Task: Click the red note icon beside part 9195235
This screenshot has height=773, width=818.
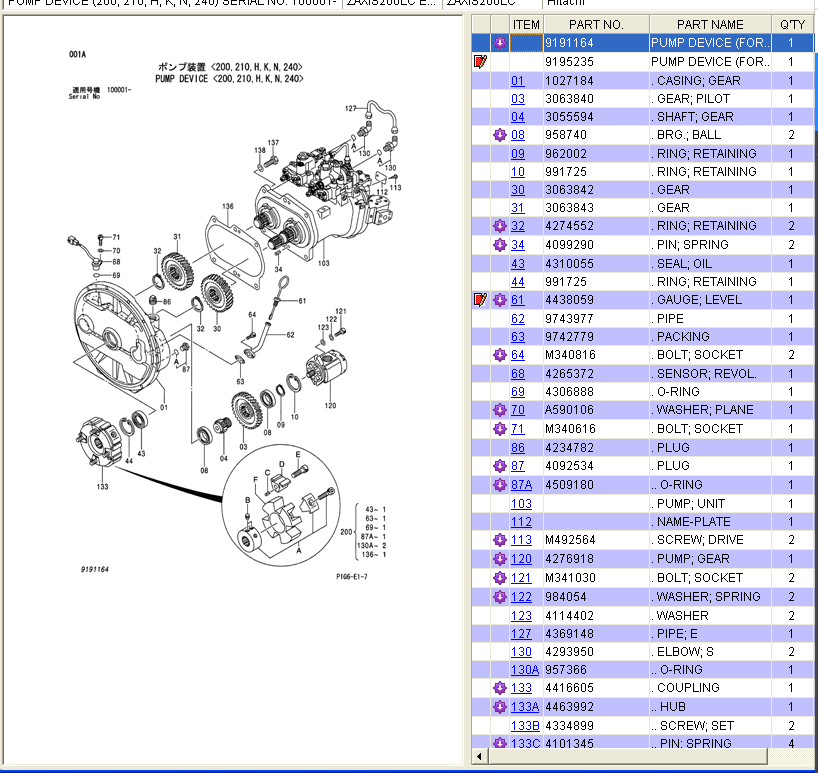Action: pyautogui.click(x=480, y=62)
